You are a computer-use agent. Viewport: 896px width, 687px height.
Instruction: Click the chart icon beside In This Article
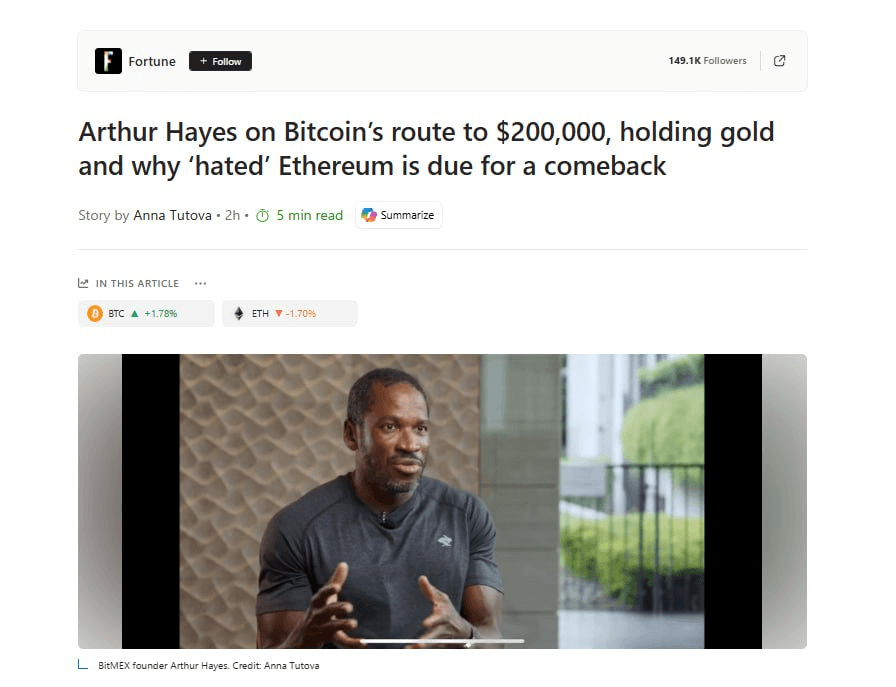[83, 283]
